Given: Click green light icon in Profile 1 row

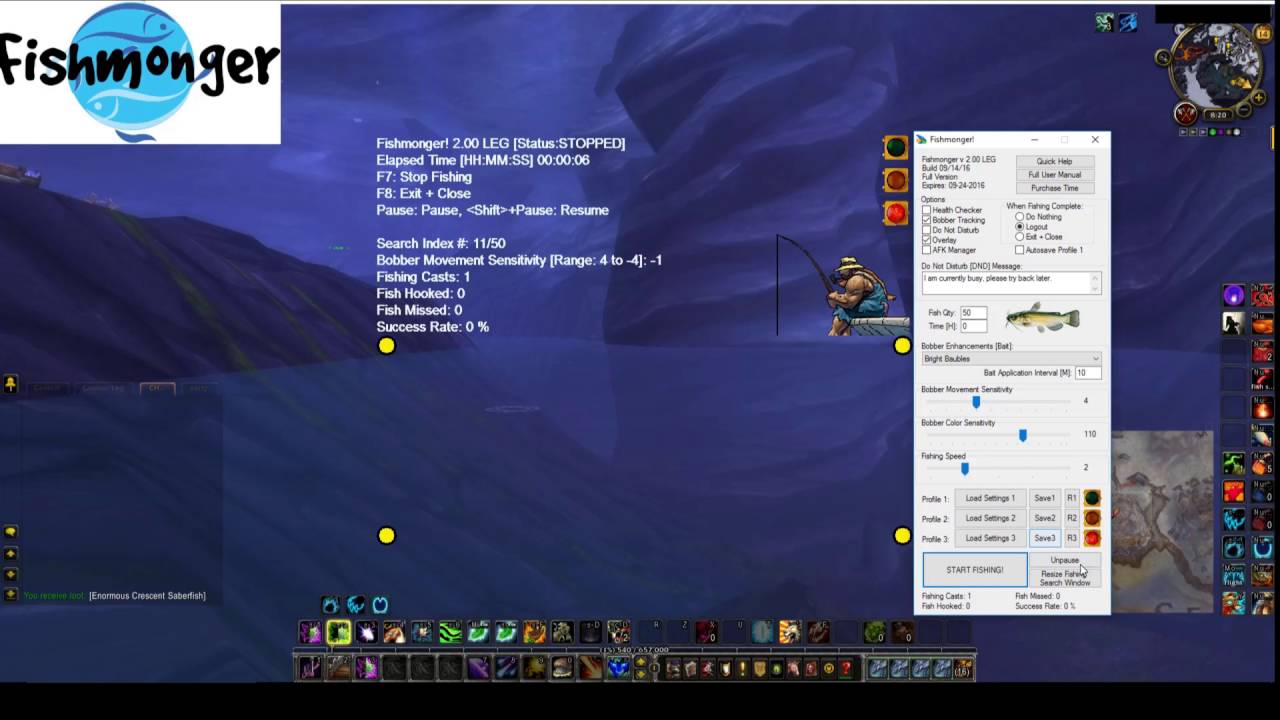Looking at the screenshot, I should pyautogui.click(x=1092, y=498).
